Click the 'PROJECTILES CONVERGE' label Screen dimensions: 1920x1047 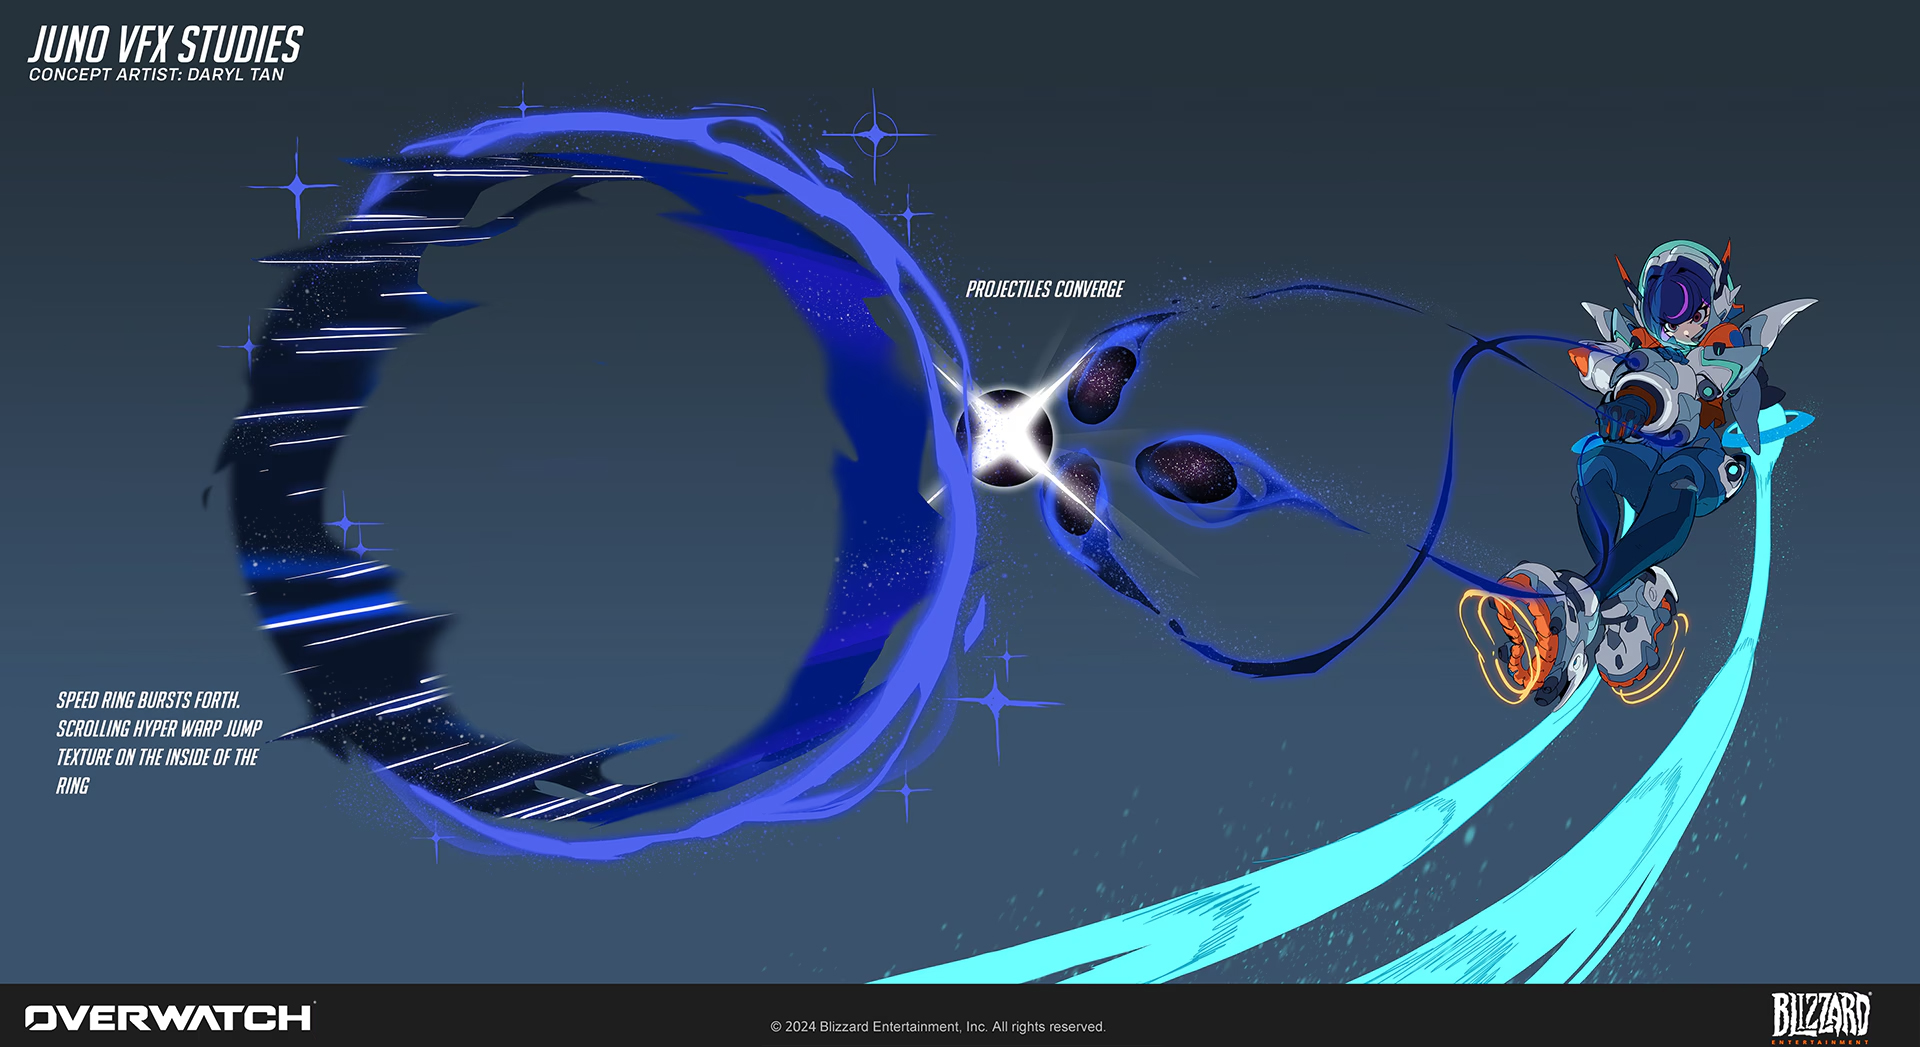tap(1045, 289)
